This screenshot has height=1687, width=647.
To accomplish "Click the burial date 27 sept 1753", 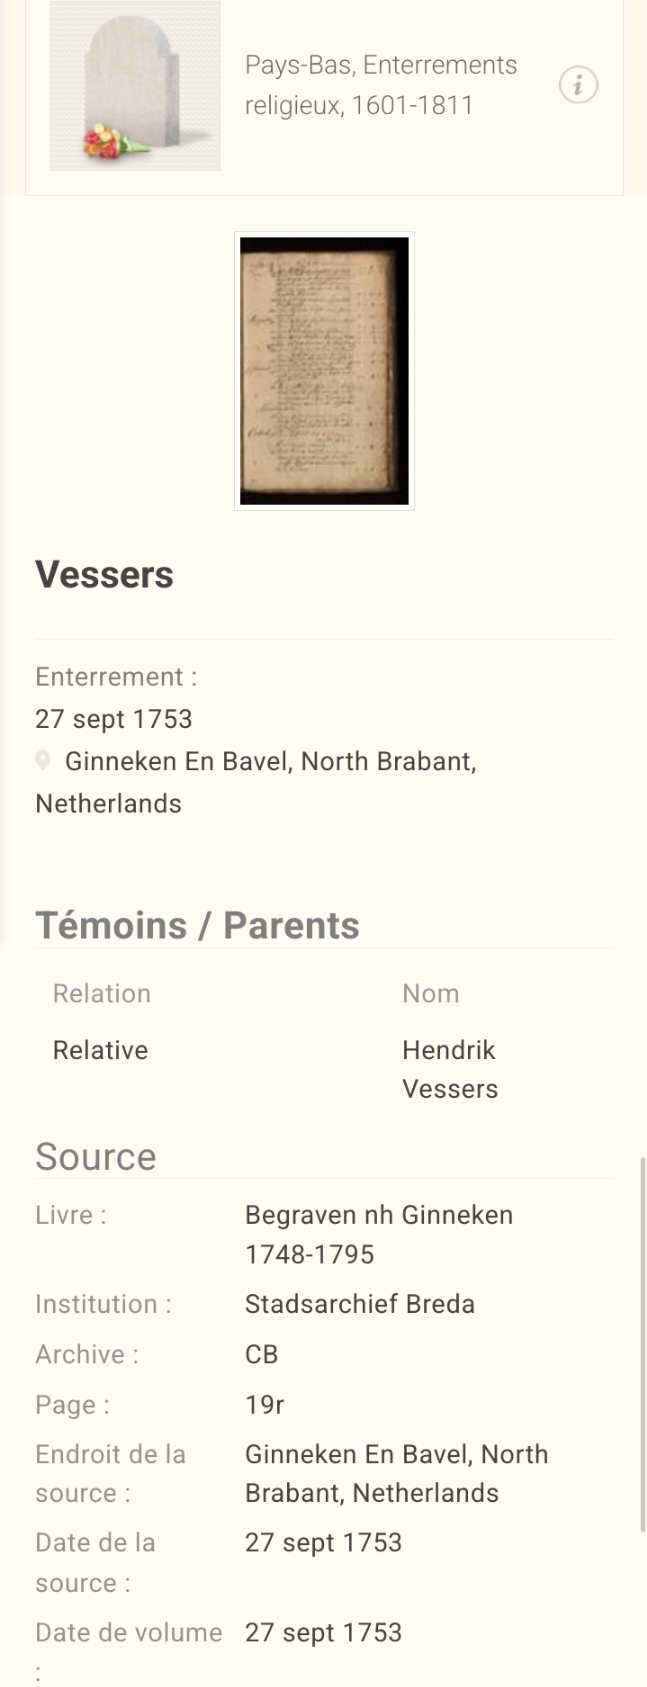I will 113,719.
